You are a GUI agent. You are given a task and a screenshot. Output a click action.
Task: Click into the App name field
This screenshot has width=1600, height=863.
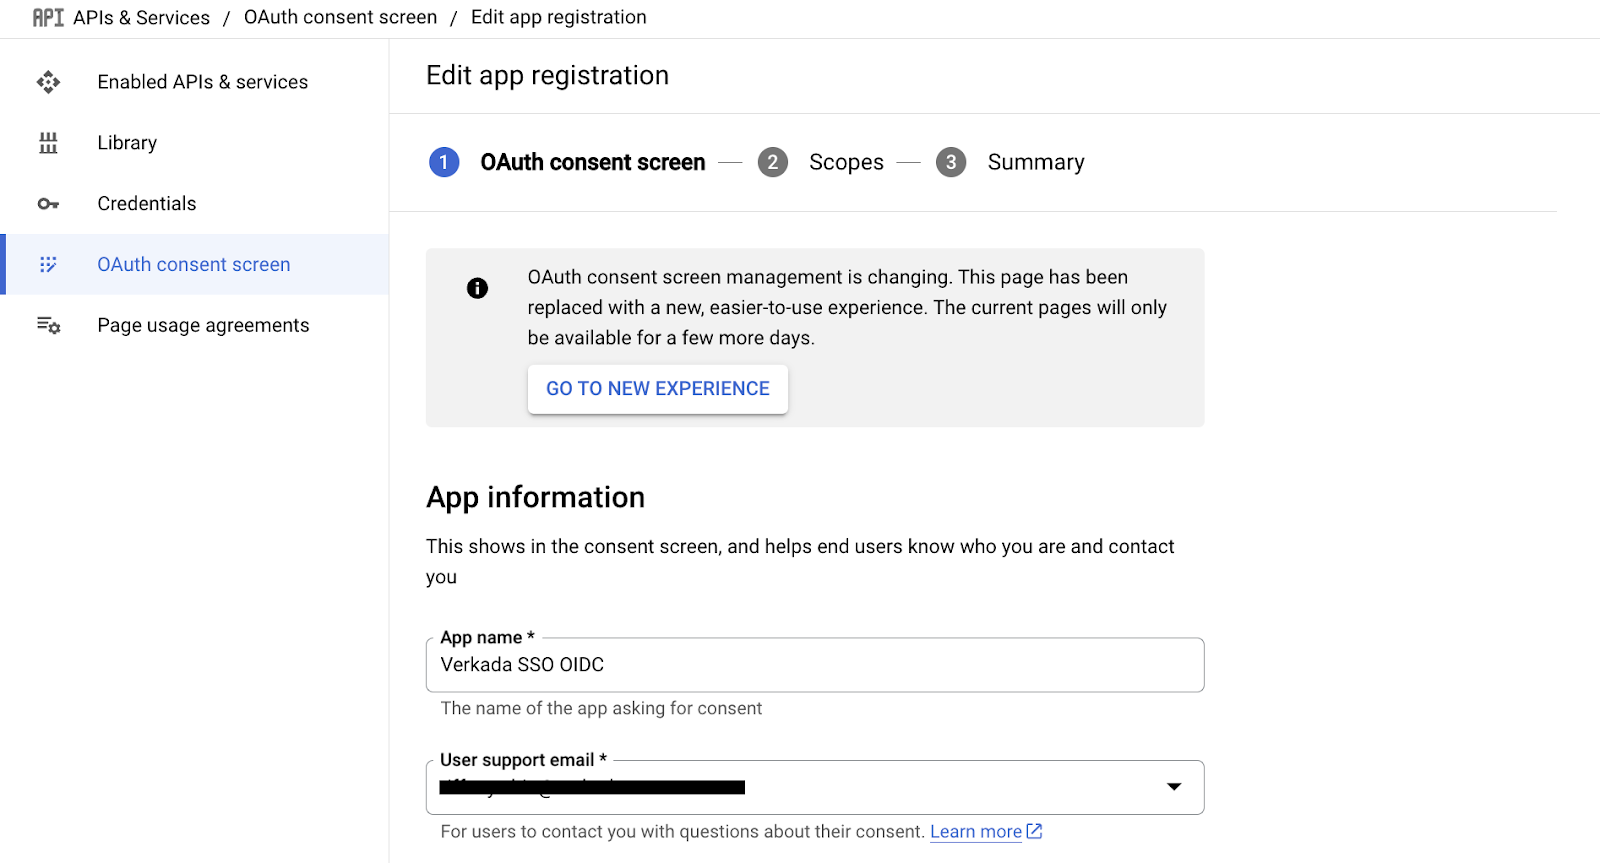[x=814, y=665]
